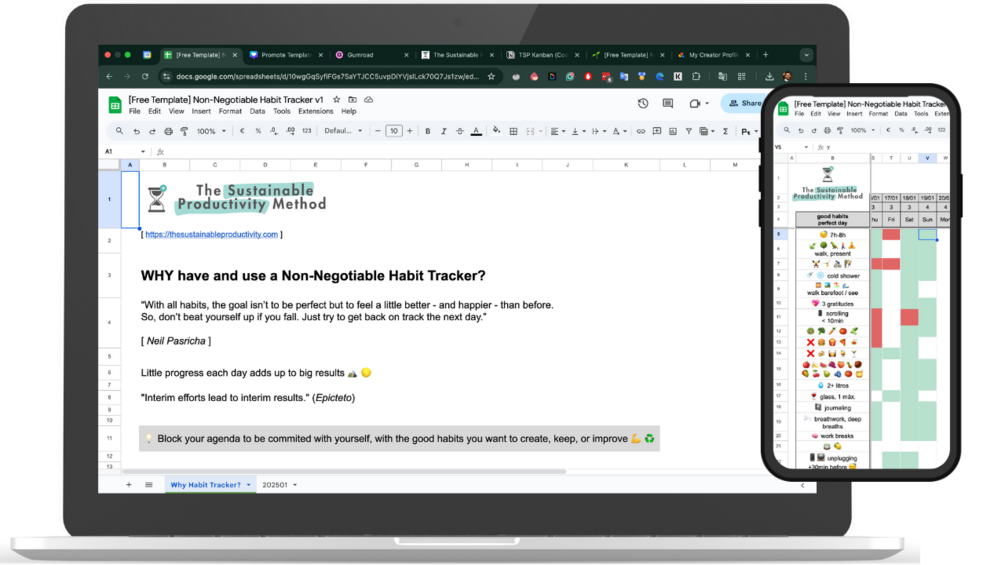
Task: Click the cloud document status icon
Action: click(x=369, y=100)
